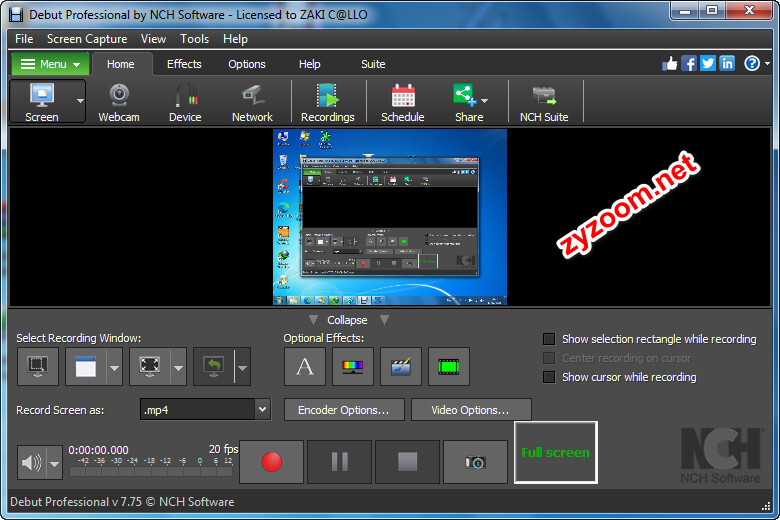Screen dimensions: 780x520
Task: Toggle the speaker audio button
Action: [x=32, y=463]
